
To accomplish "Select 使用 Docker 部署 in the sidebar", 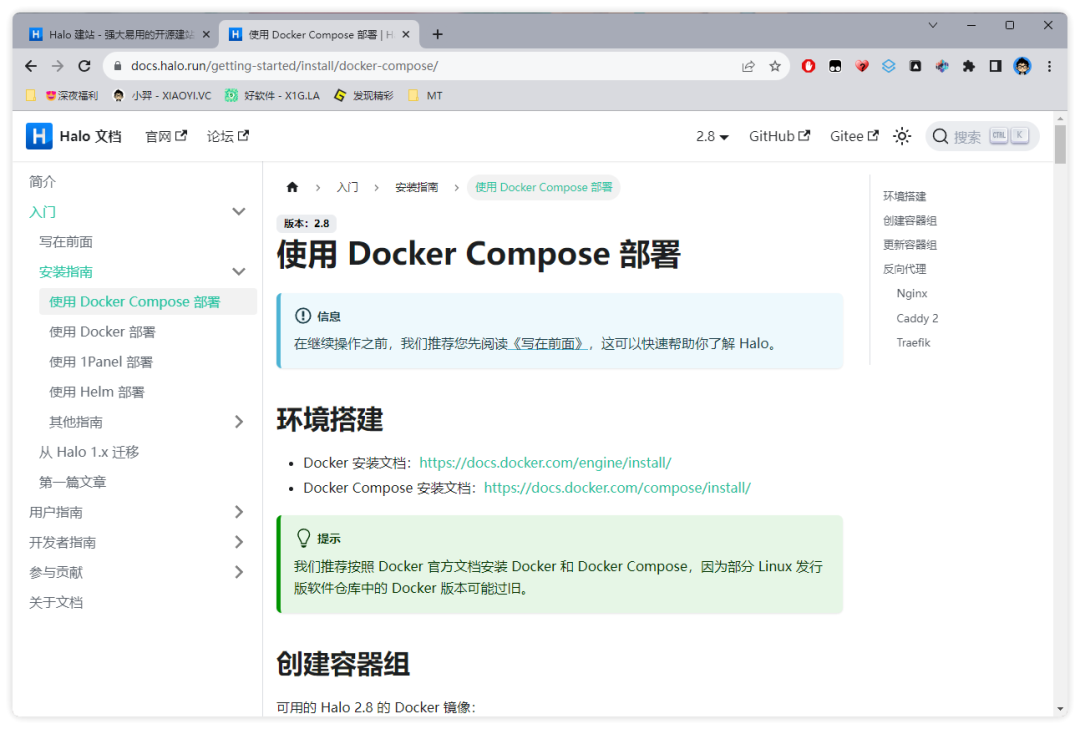I will (102, 332).
